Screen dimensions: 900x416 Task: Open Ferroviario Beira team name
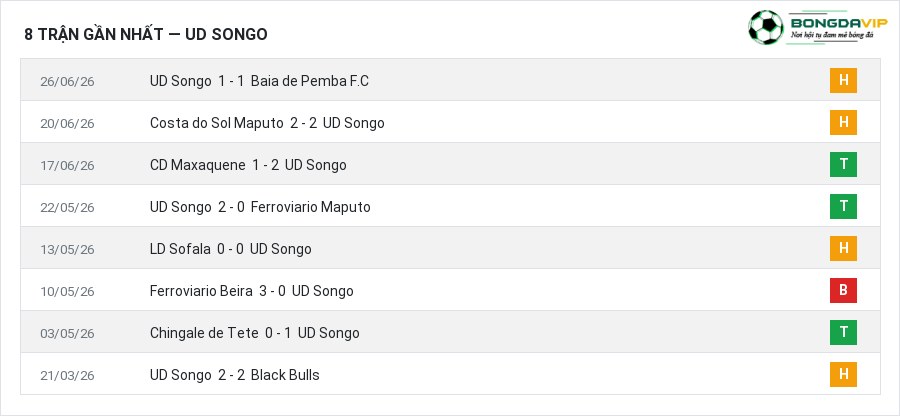pos(201,291)
